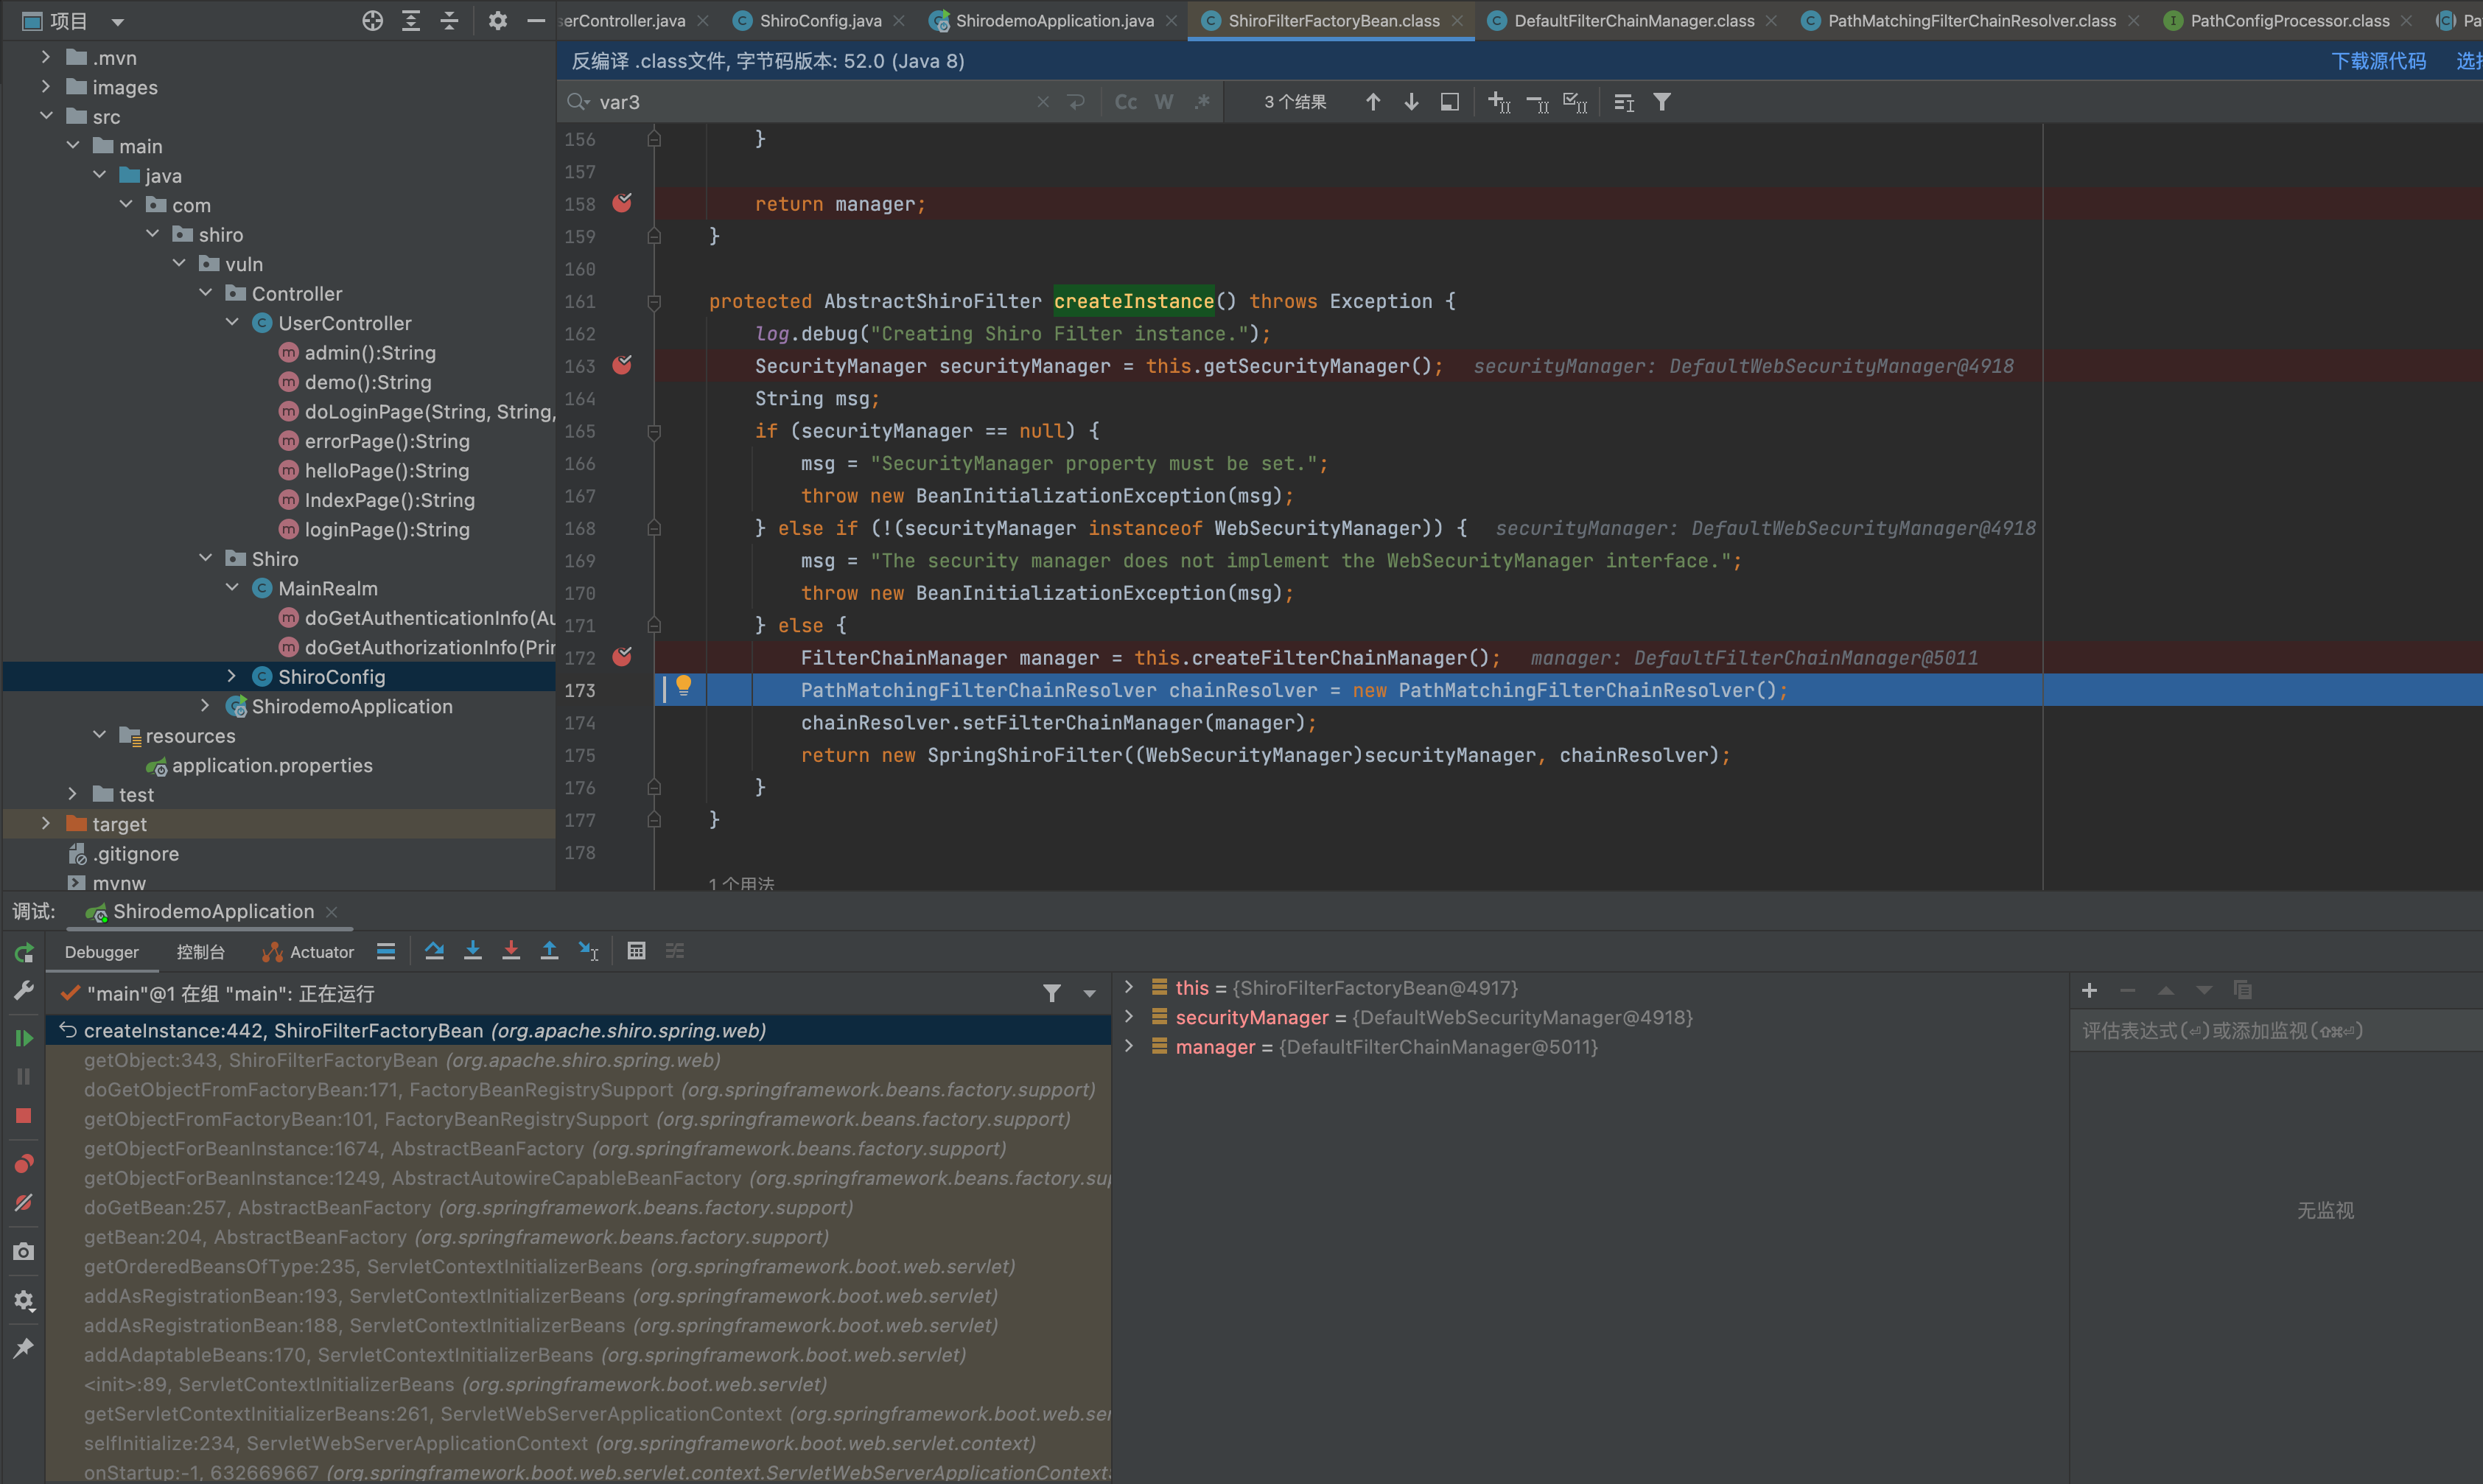Open the Actuator tab
This screenshot has width=2483, height=1484.
308,952
